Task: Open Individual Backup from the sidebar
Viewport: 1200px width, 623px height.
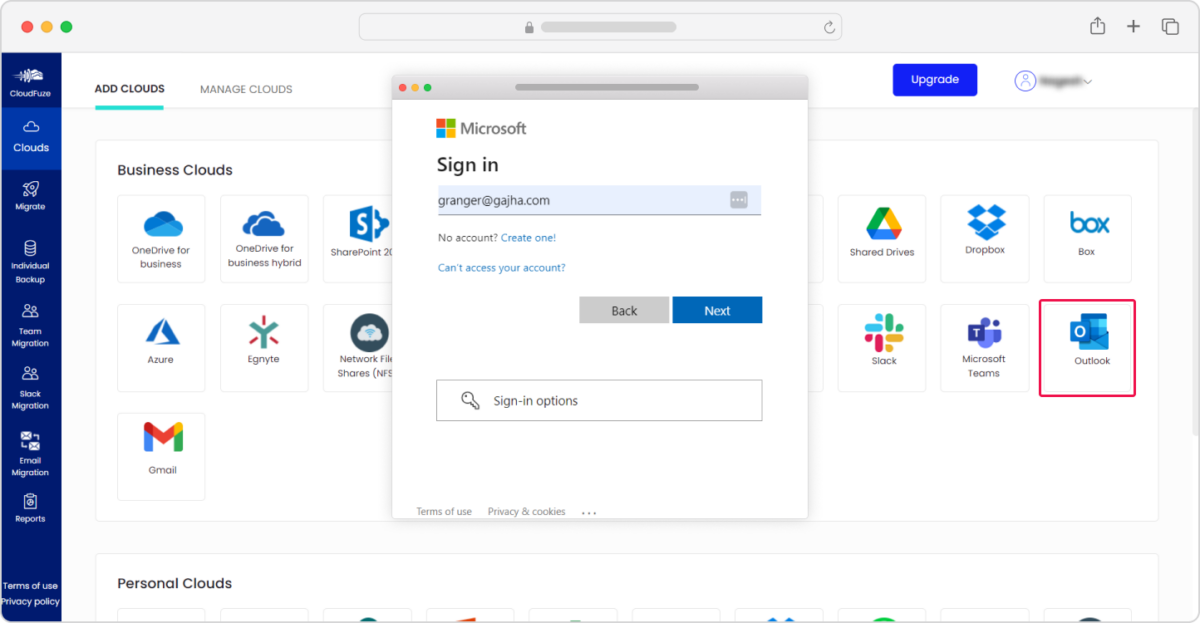Action: coord(31,260)
